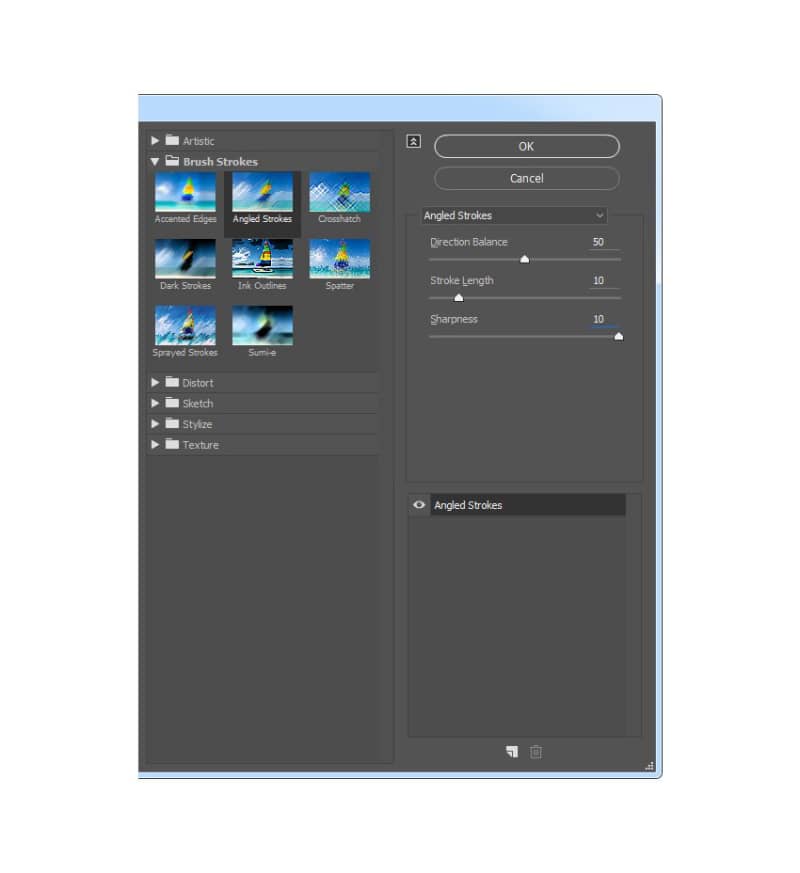The height and width of the screenshot is (873, 800).
Task: Expand the Sketch filter category
Action: [155, 403]
